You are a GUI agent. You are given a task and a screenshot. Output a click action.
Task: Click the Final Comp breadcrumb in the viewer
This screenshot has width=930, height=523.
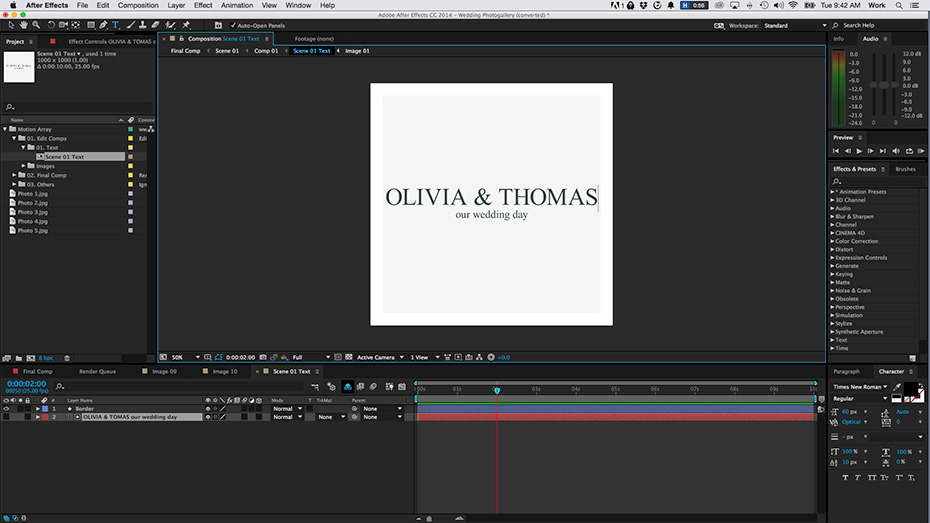pos(185,50)
